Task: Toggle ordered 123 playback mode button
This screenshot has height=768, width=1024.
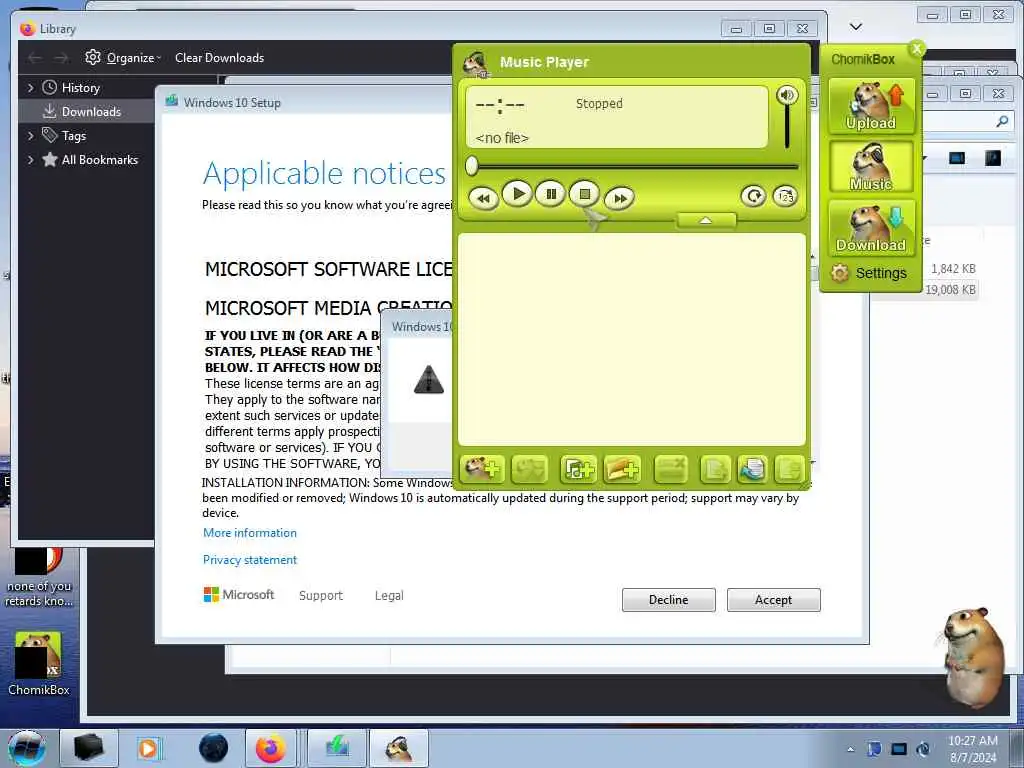Action: click(x=785, y=196)
